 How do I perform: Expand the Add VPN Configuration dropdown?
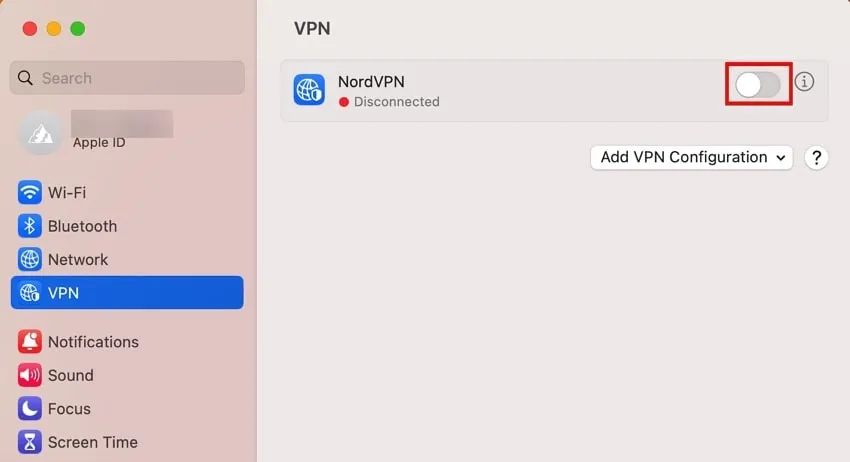tap(691, 157)
